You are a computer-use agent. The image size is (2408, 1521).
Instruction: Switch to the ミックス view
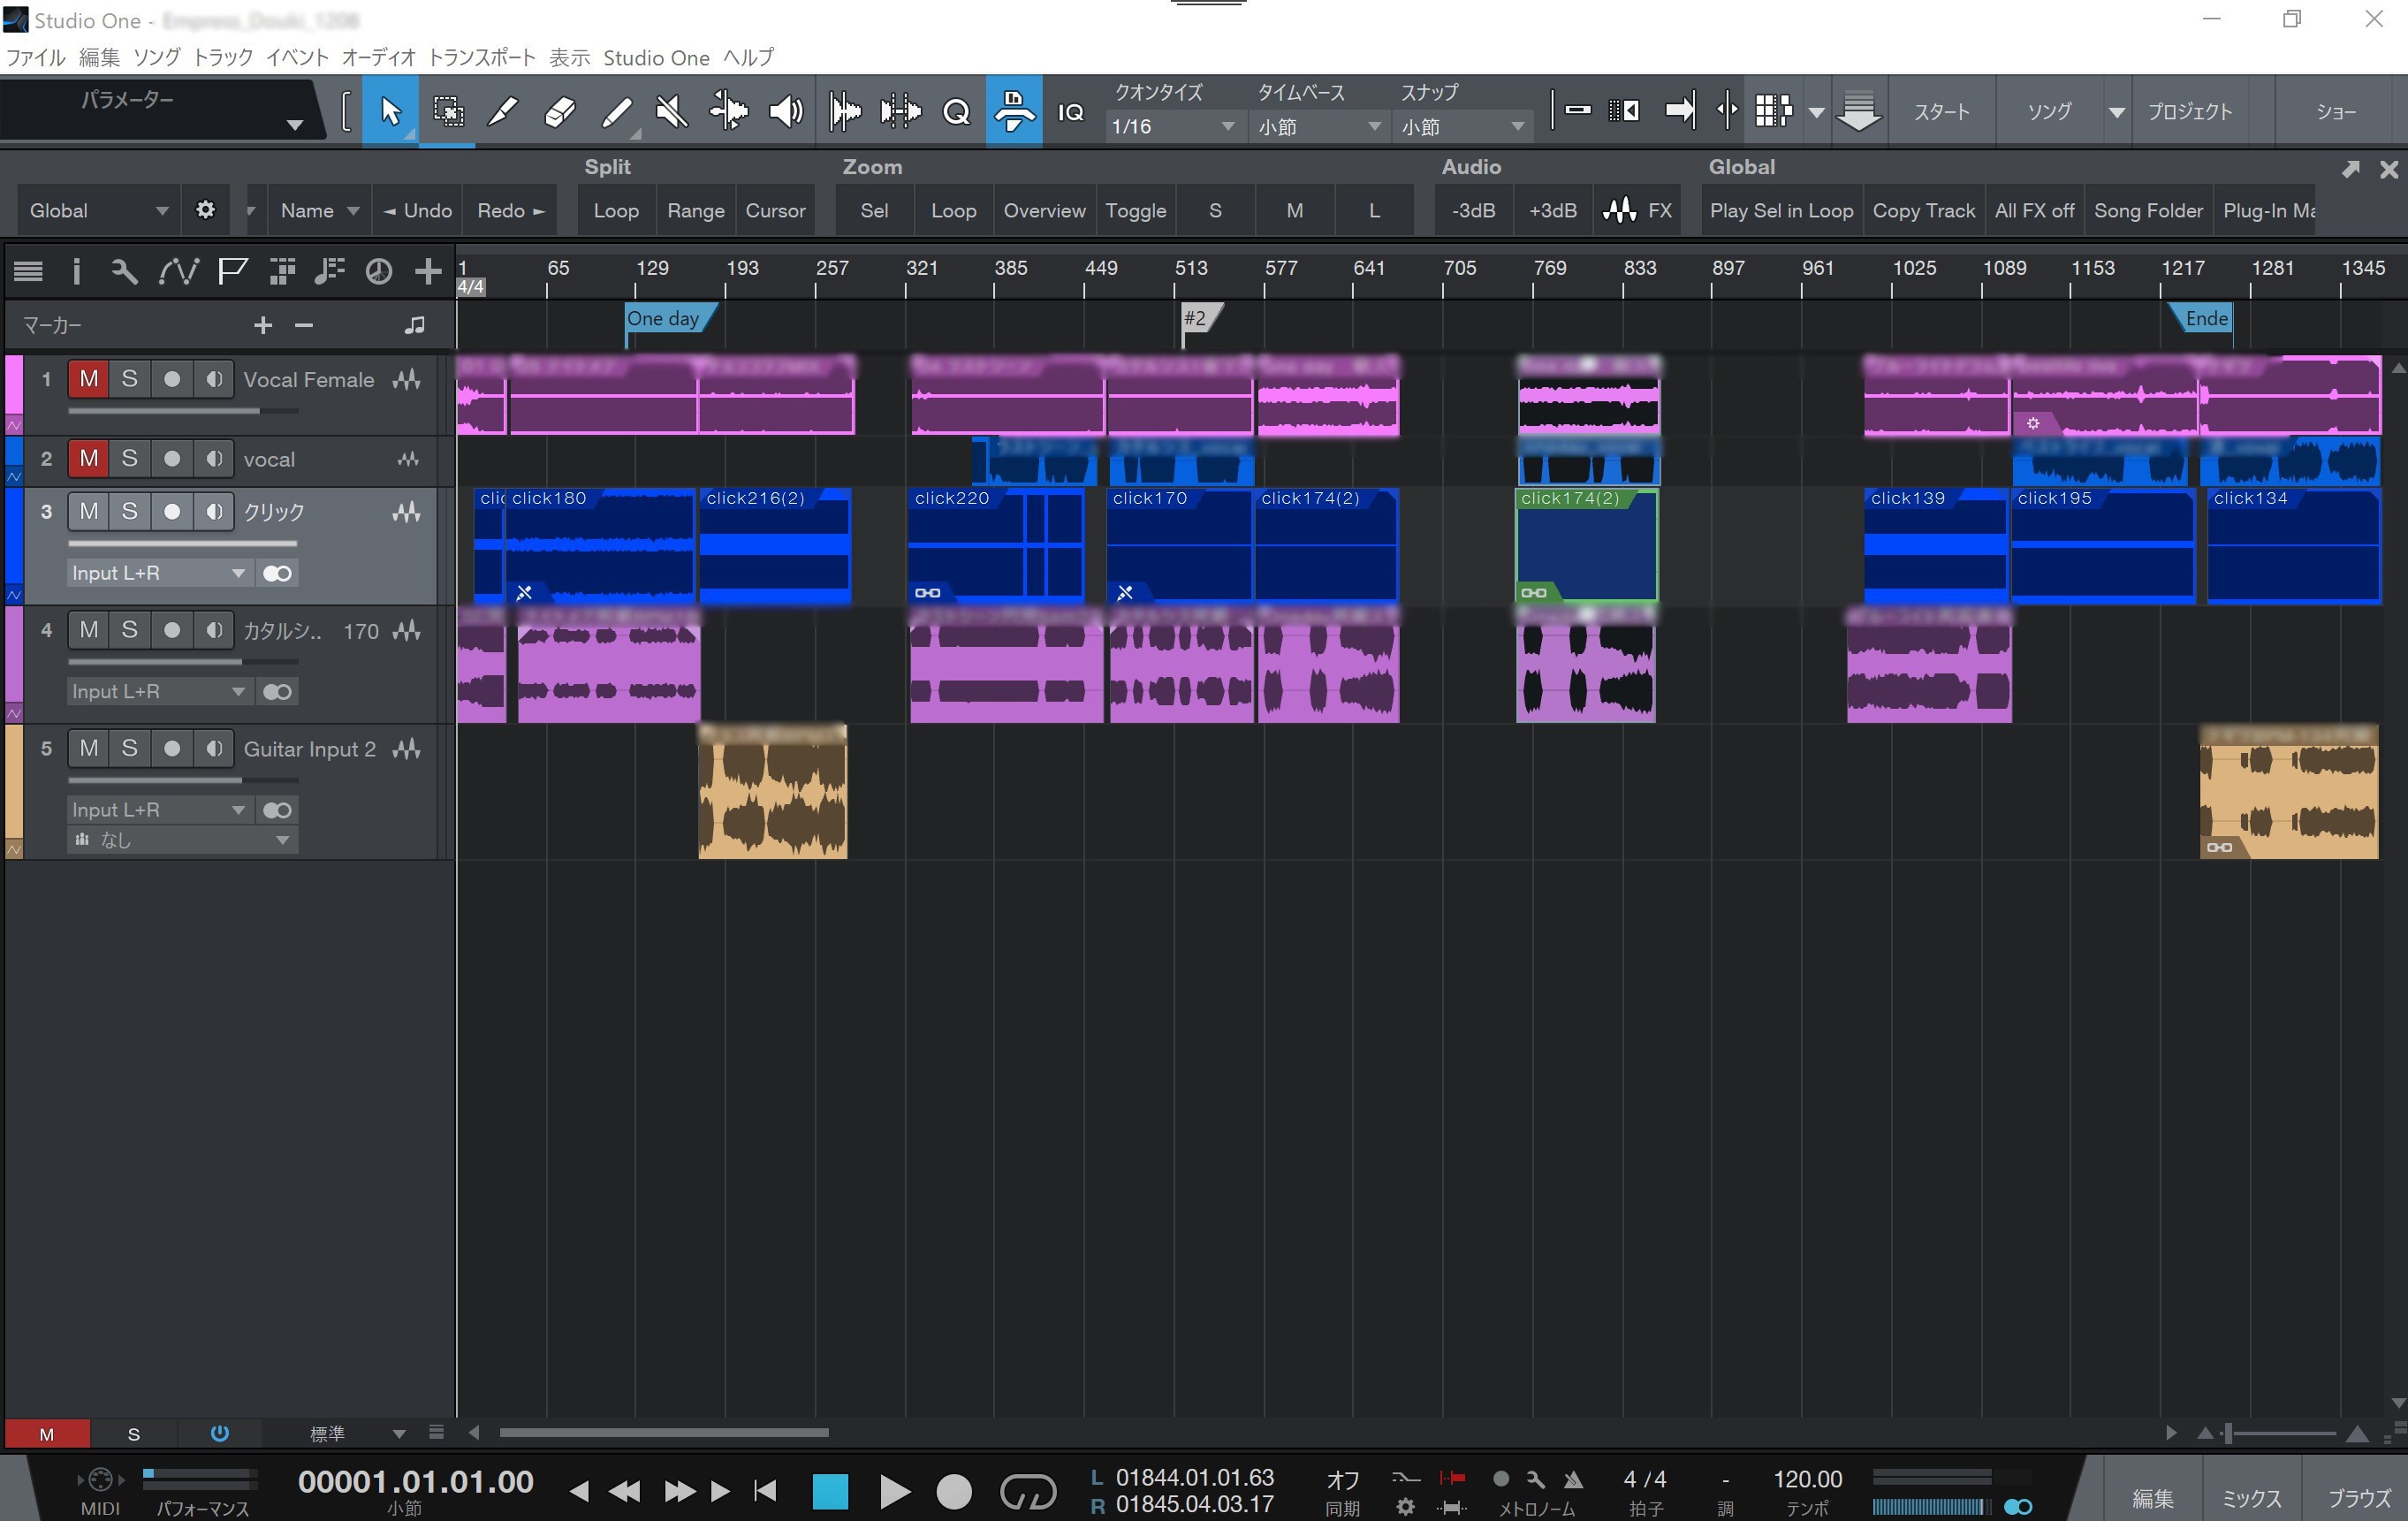pos(2251,1498)
